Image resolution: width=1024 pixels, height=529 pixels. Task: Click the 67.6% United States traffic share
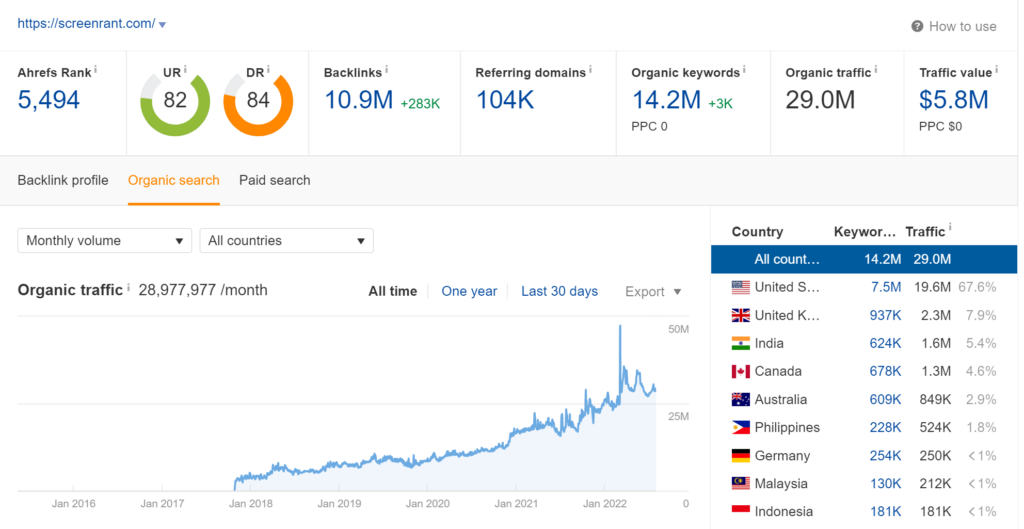977,287
